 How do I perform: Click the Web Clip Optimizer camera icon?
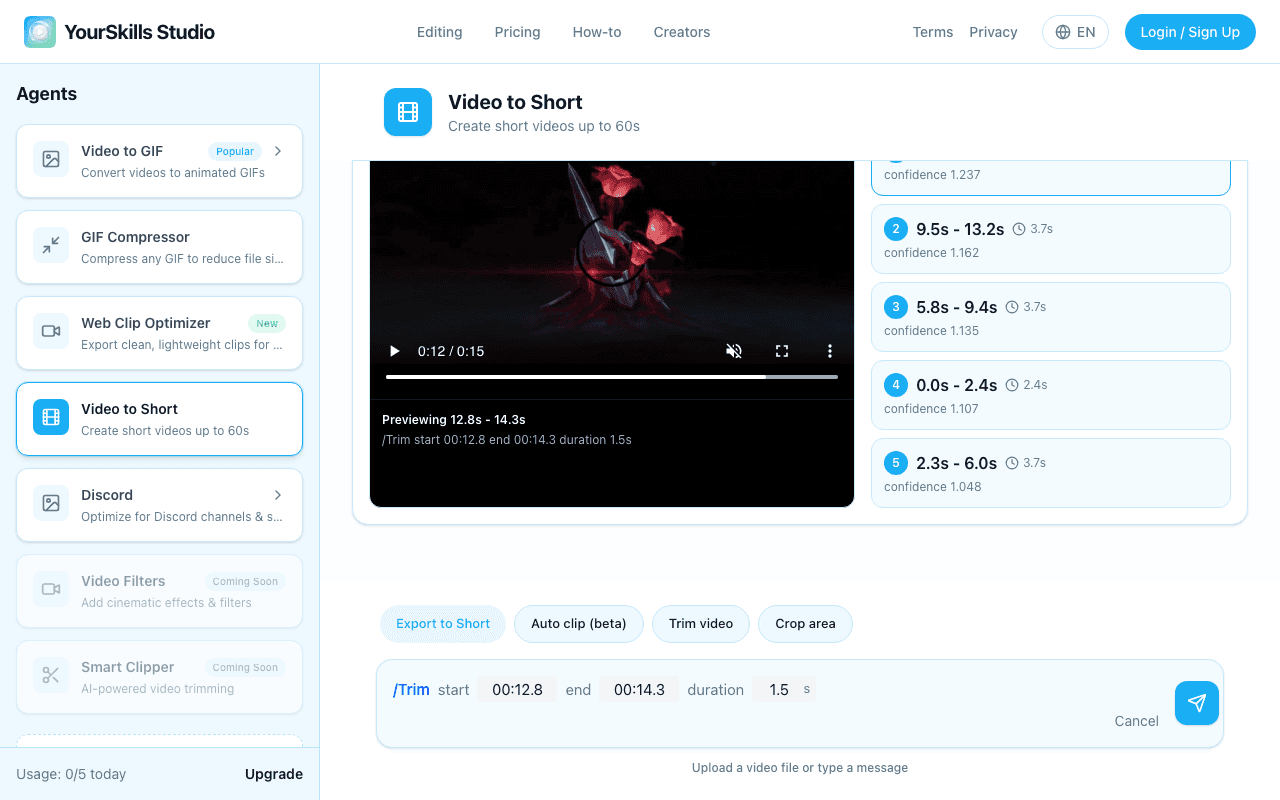click(51, 331)
